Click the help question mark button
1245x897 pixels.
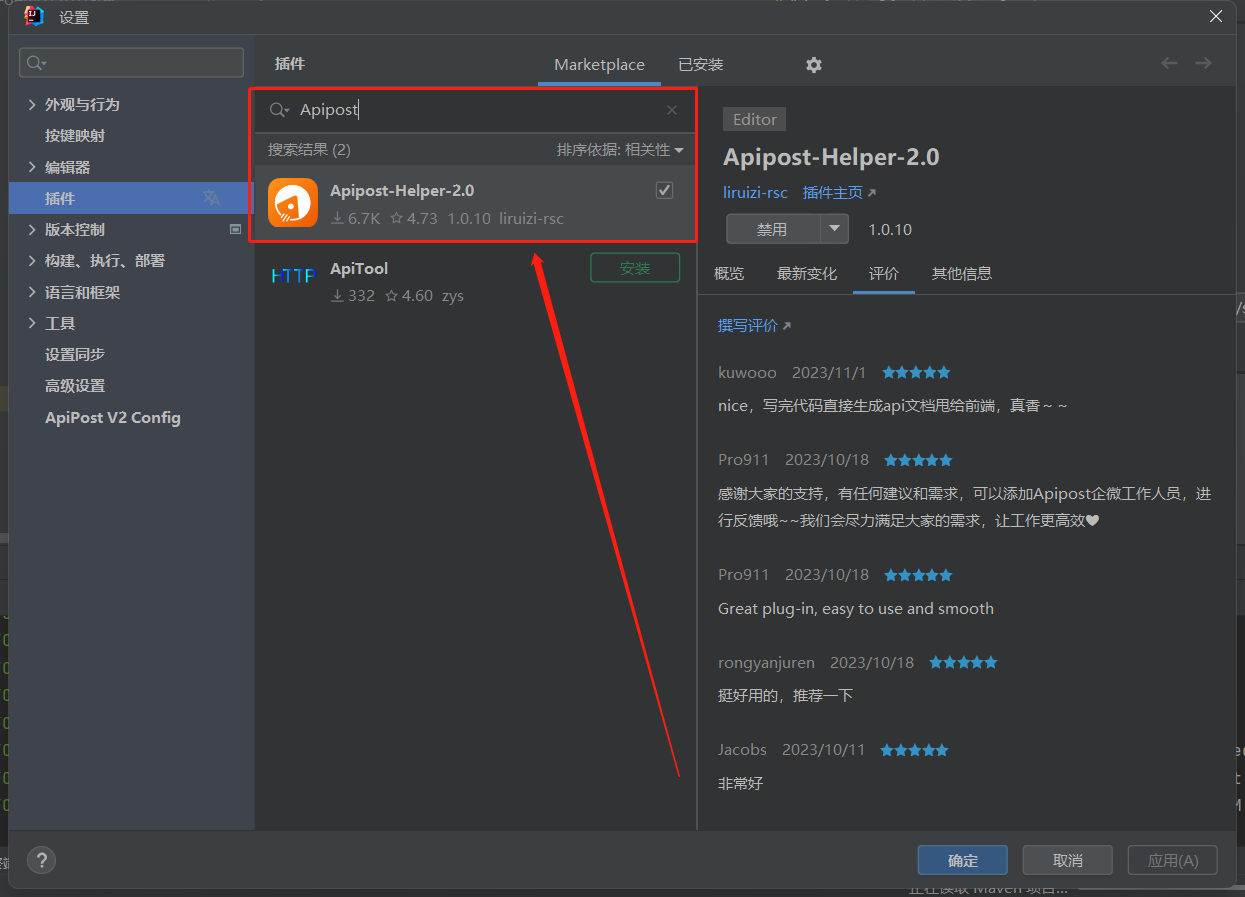pyautogui.click(x=41, y=860)
